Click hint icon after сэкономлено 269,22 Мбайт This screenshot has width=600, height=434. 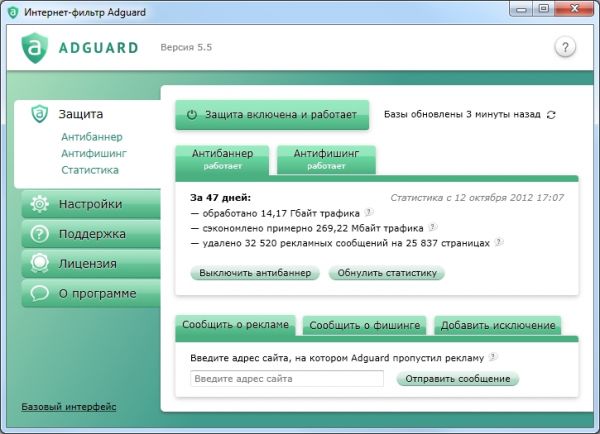[432, 227]
